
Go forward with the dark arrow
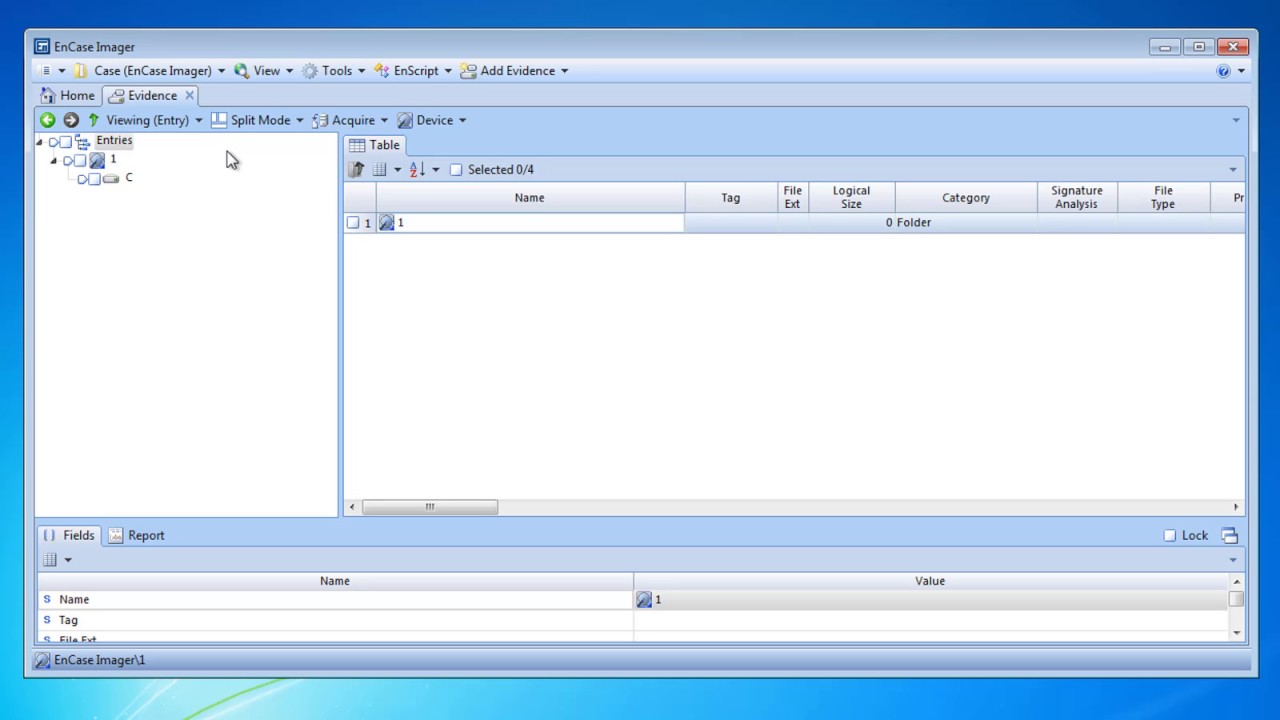[x=71, y=120]
